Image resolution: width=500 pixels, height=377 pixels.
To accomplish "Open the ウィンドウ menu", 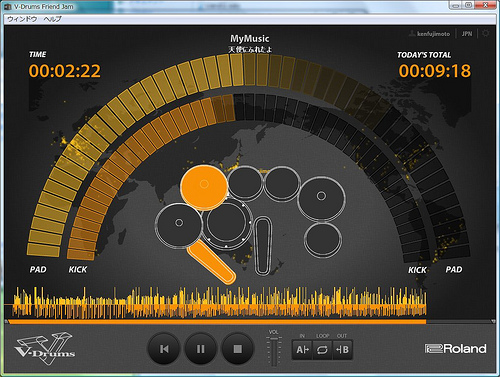I will (x=22, y=19).
